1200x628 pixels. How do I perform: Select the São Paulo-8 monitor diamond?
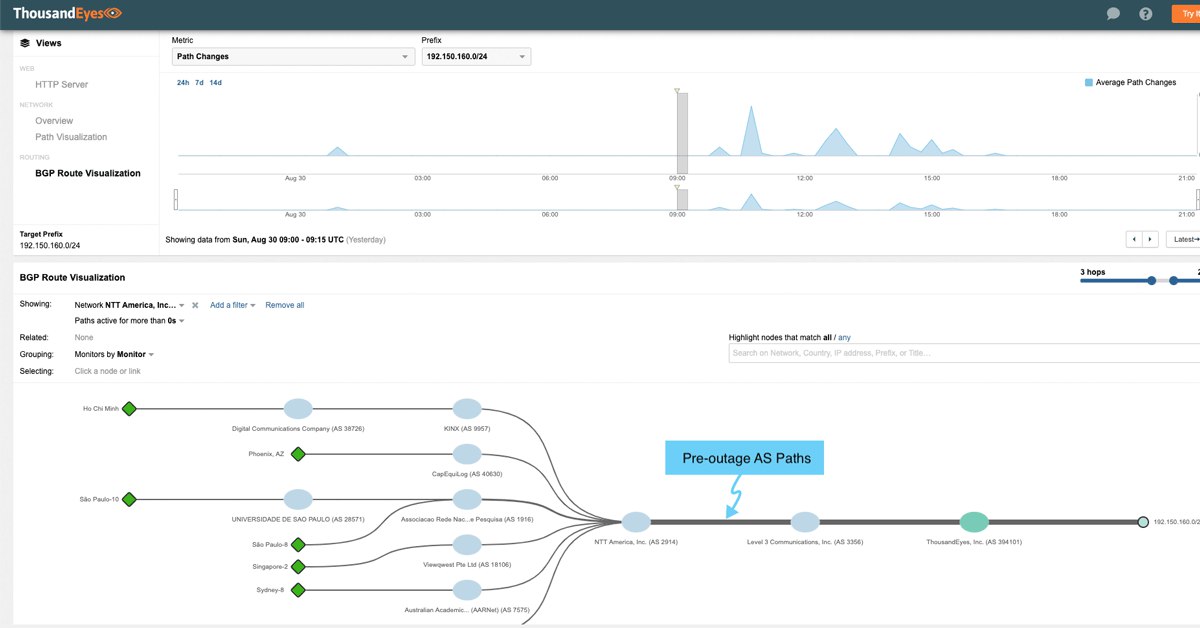pos(297,545)
